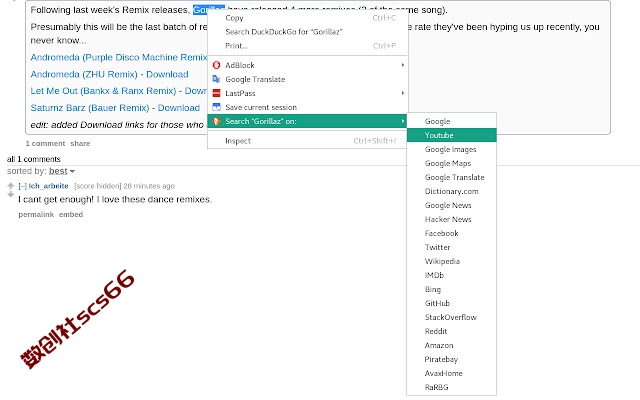Download the Saturnz Barz Bauer Remix
Viewport: 640px width, 400px height.
click(x=179, y=108)
